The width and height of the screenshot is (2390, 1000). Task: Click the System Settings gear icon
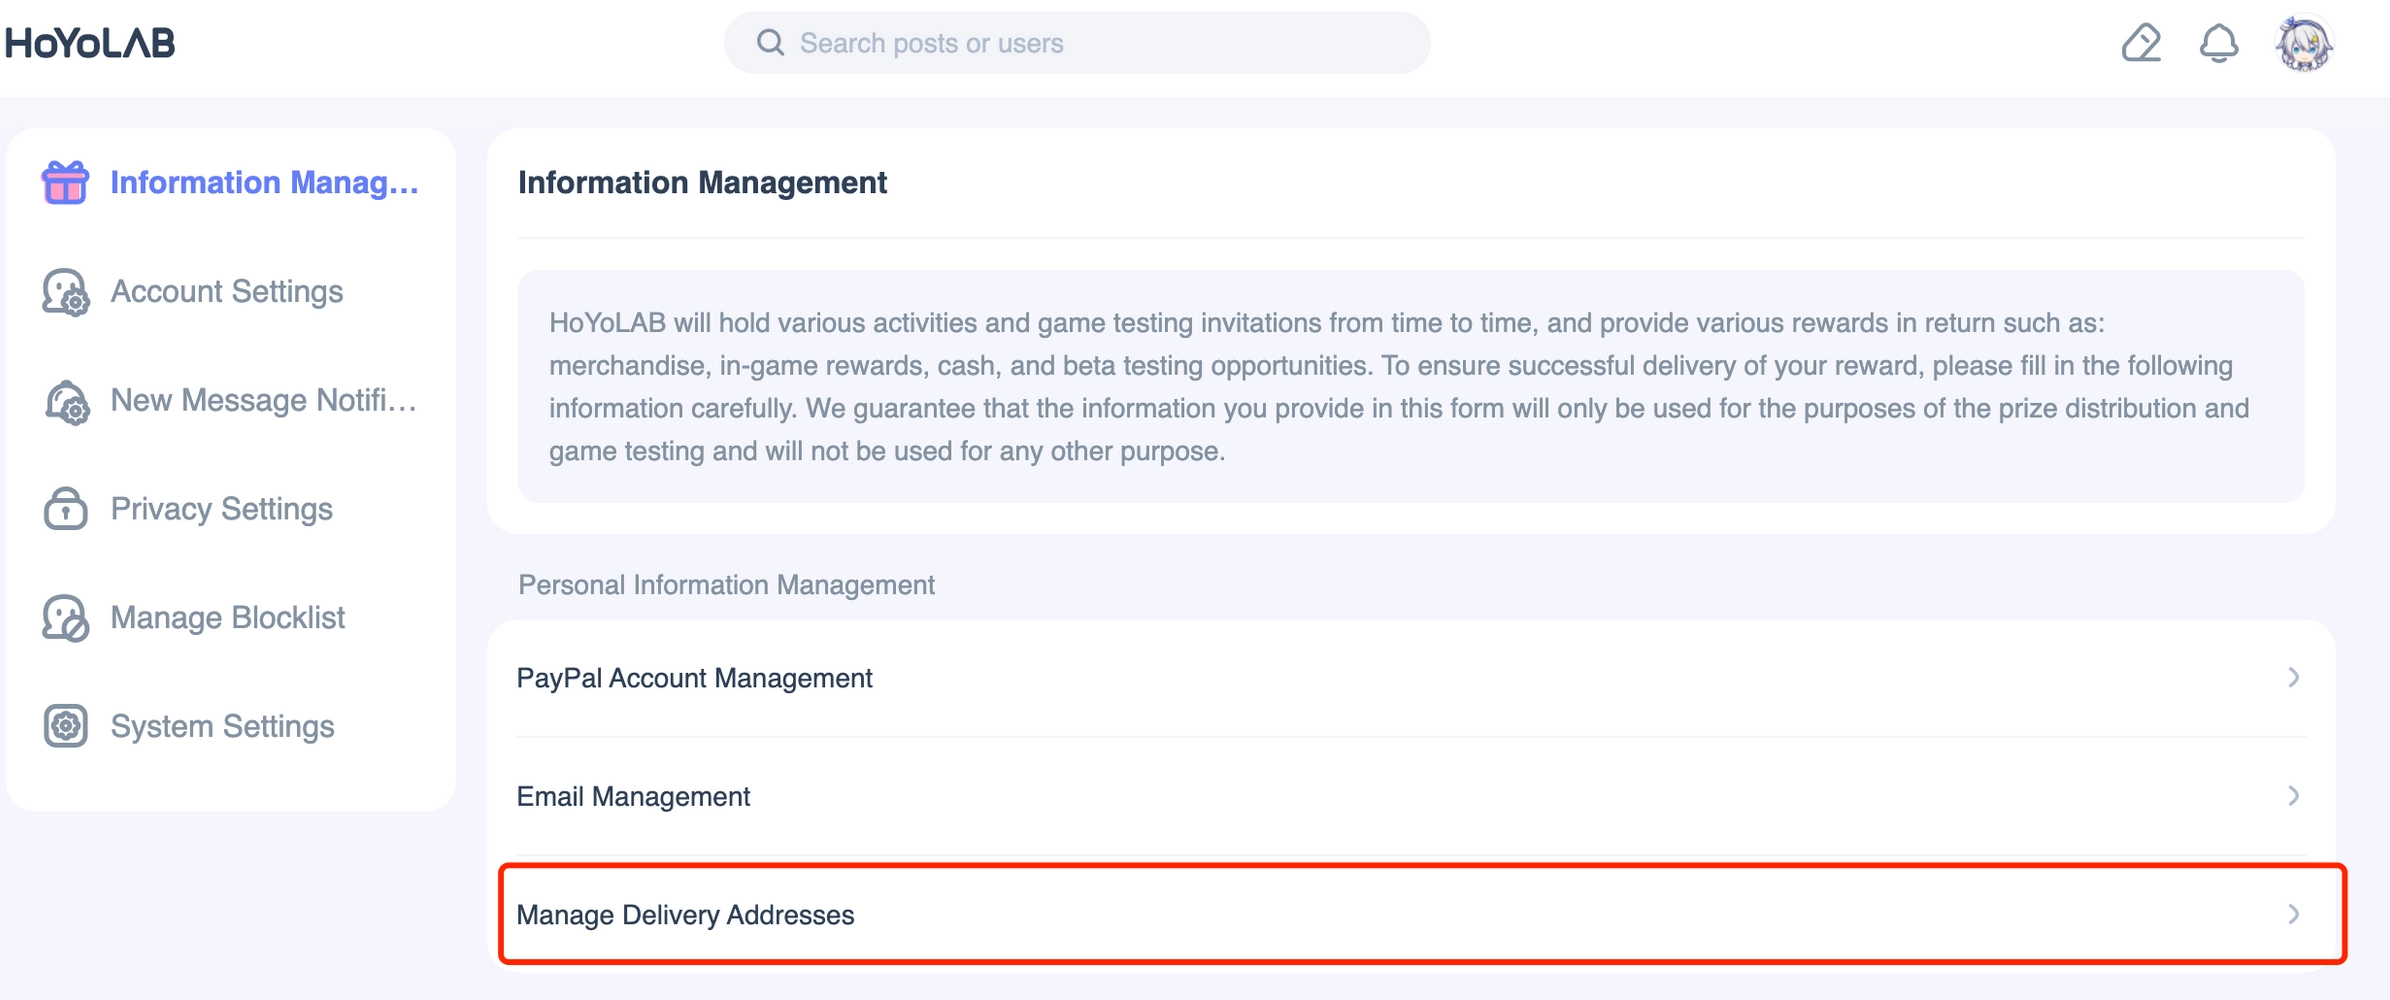click(65, 726)
